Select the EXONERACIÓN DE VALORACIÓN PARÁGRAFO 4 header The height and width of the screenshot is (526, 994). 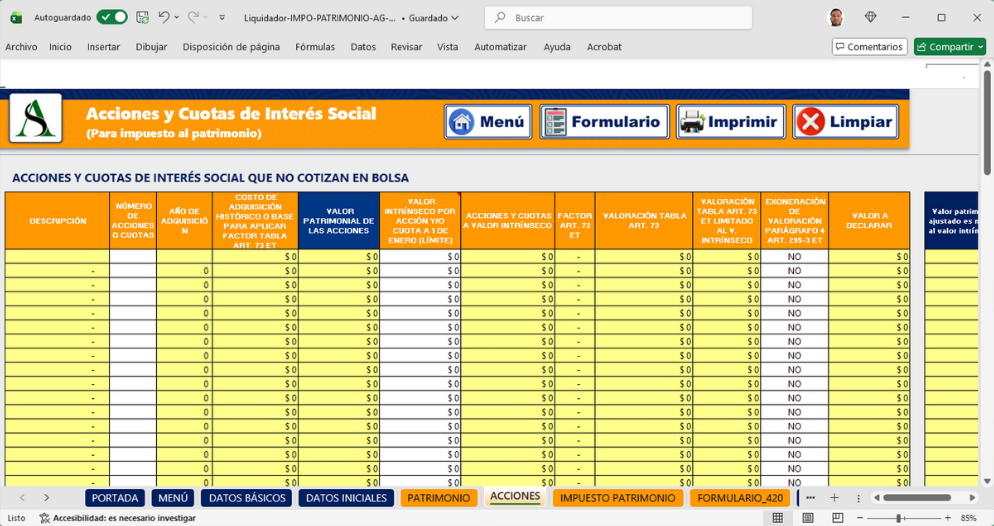[x=795, y=221]
